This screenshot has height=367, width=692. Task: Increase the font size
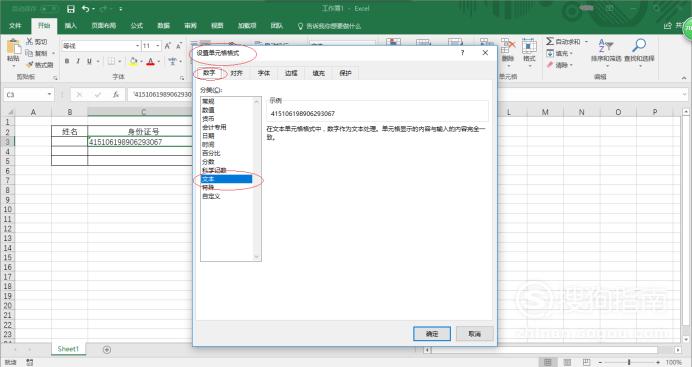168,46
